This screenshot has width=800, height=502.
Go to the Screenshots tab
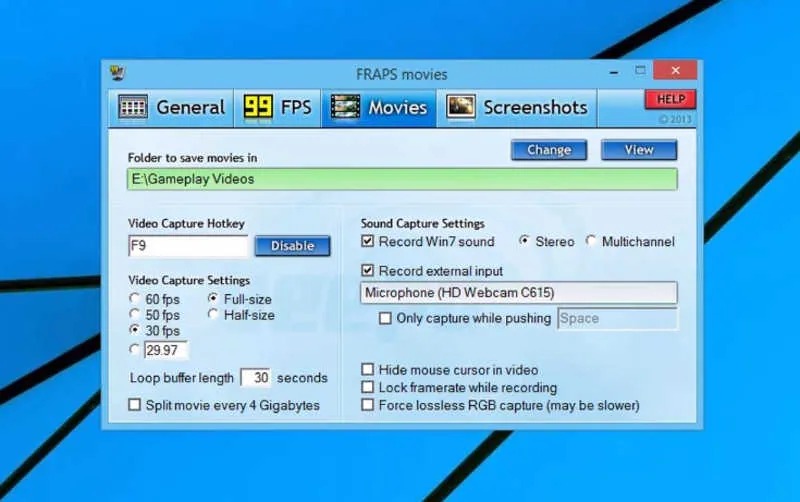coord(517,108)
